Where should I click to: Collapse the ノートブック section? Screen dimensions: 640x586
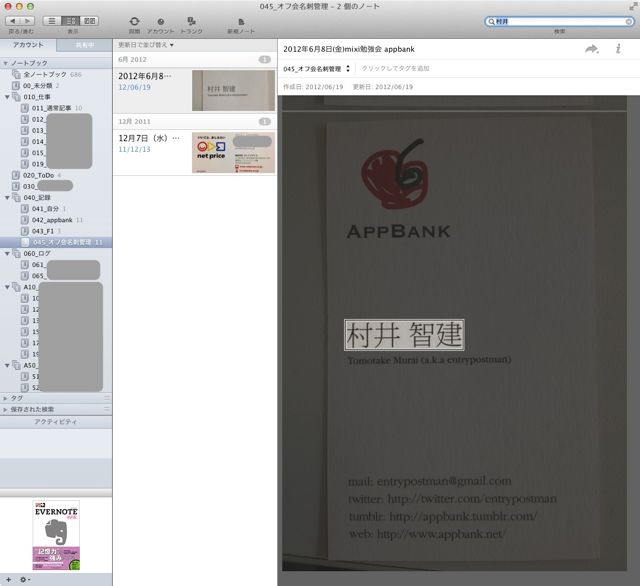point(5,63)
